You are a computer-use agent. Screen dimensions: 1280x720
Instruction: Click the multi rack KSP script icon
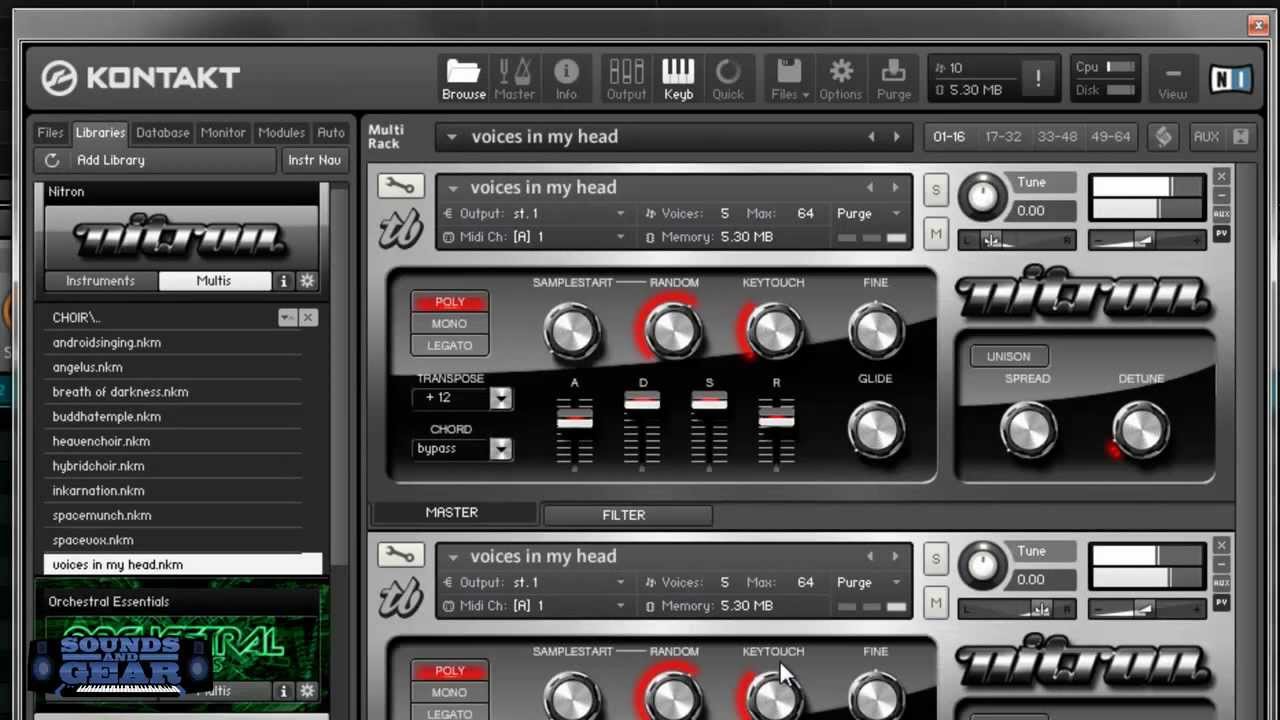pyautogui.click(x=1163, y=137)
